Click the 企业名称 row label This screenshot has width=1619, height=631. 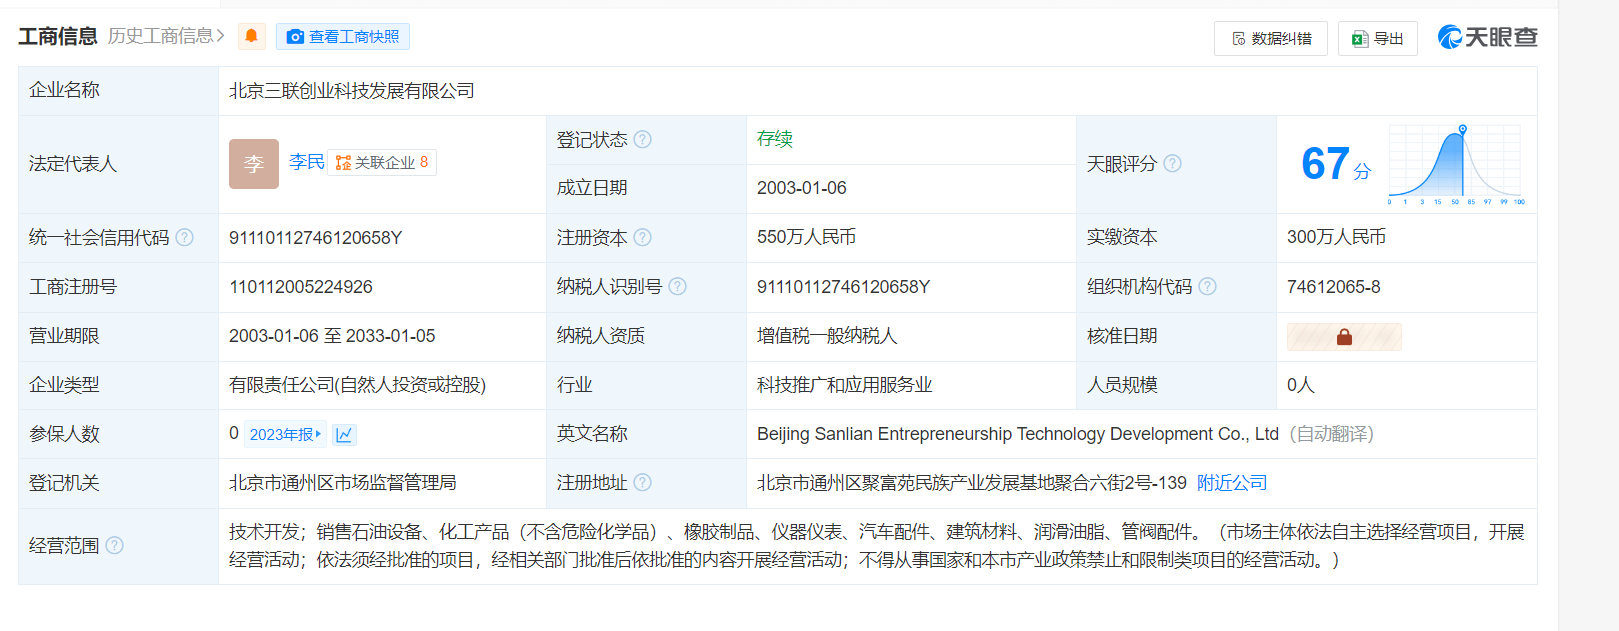point(64,90)
